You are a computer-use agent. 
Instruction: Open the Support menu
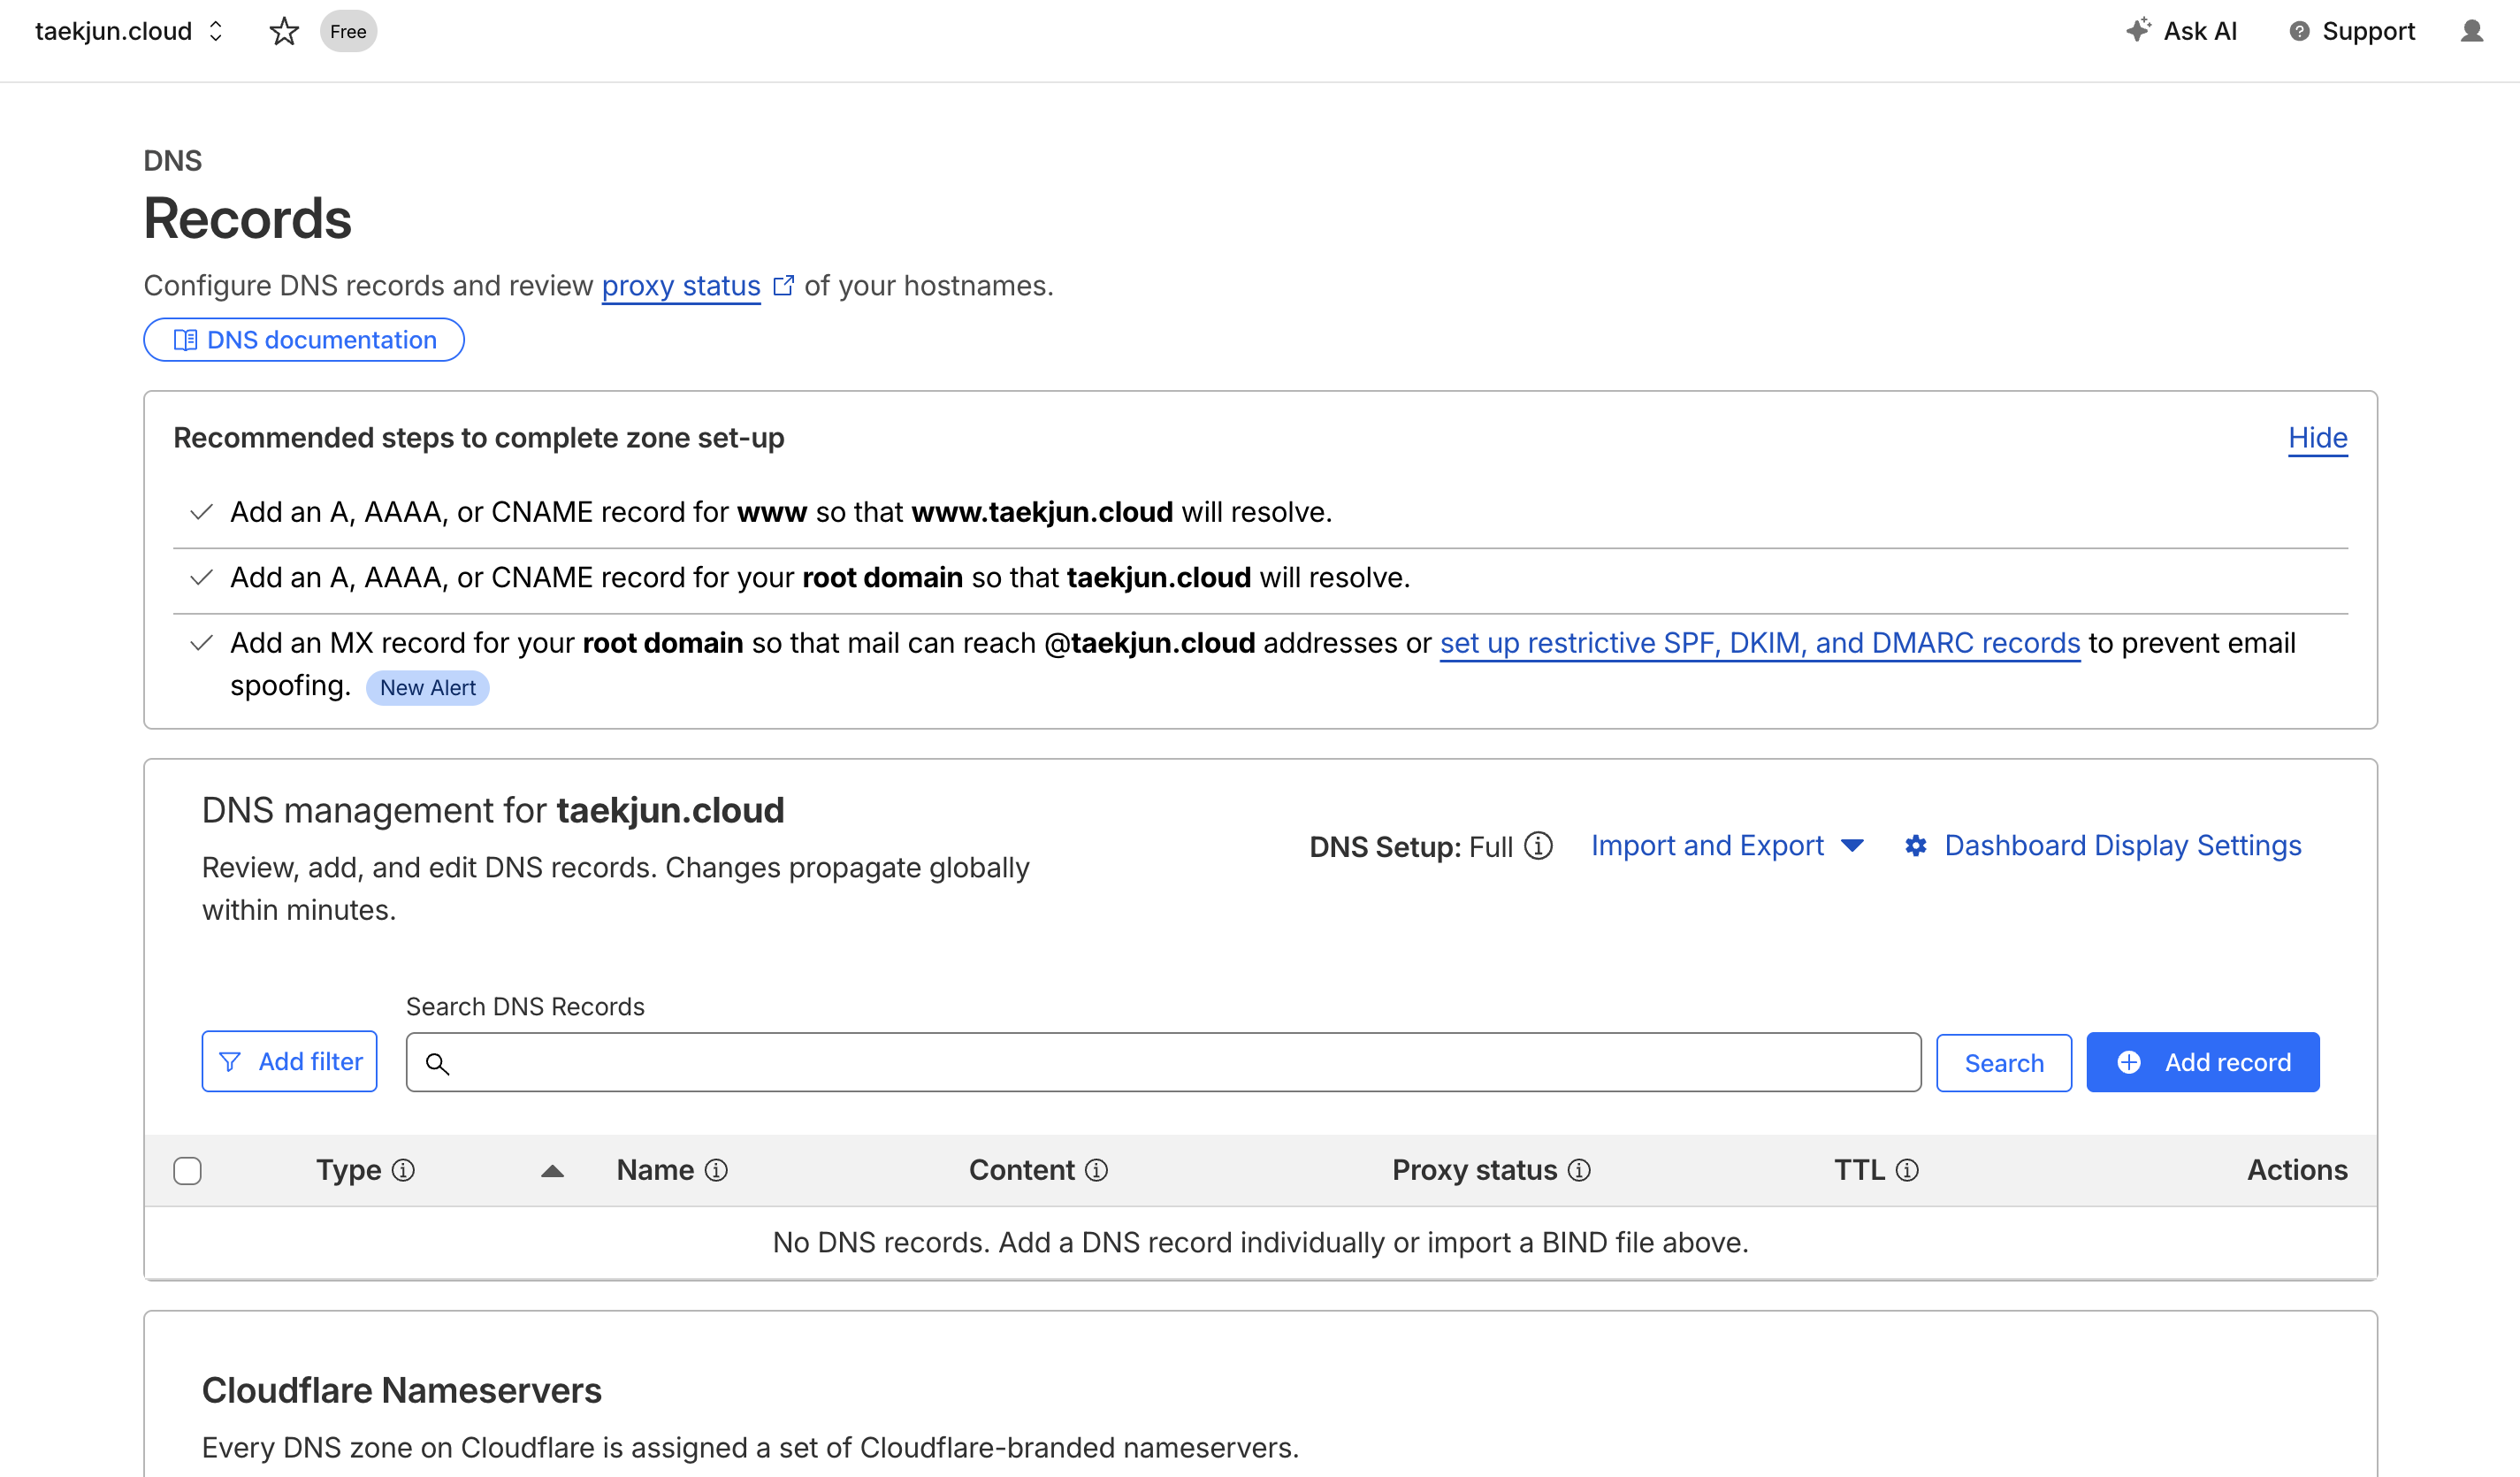coord(2352,31)
